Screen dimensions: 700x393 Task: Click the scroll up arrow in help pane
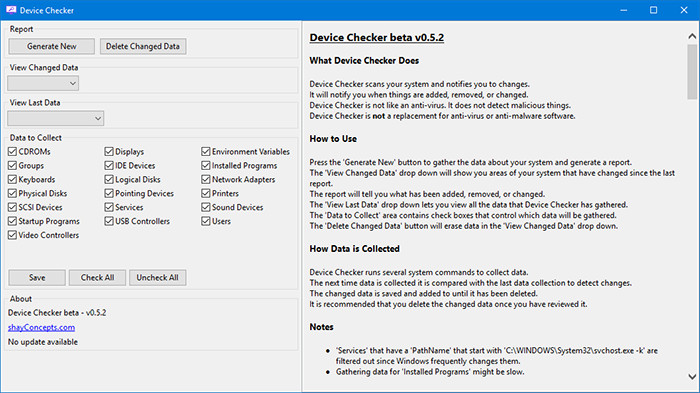[692, 37]
